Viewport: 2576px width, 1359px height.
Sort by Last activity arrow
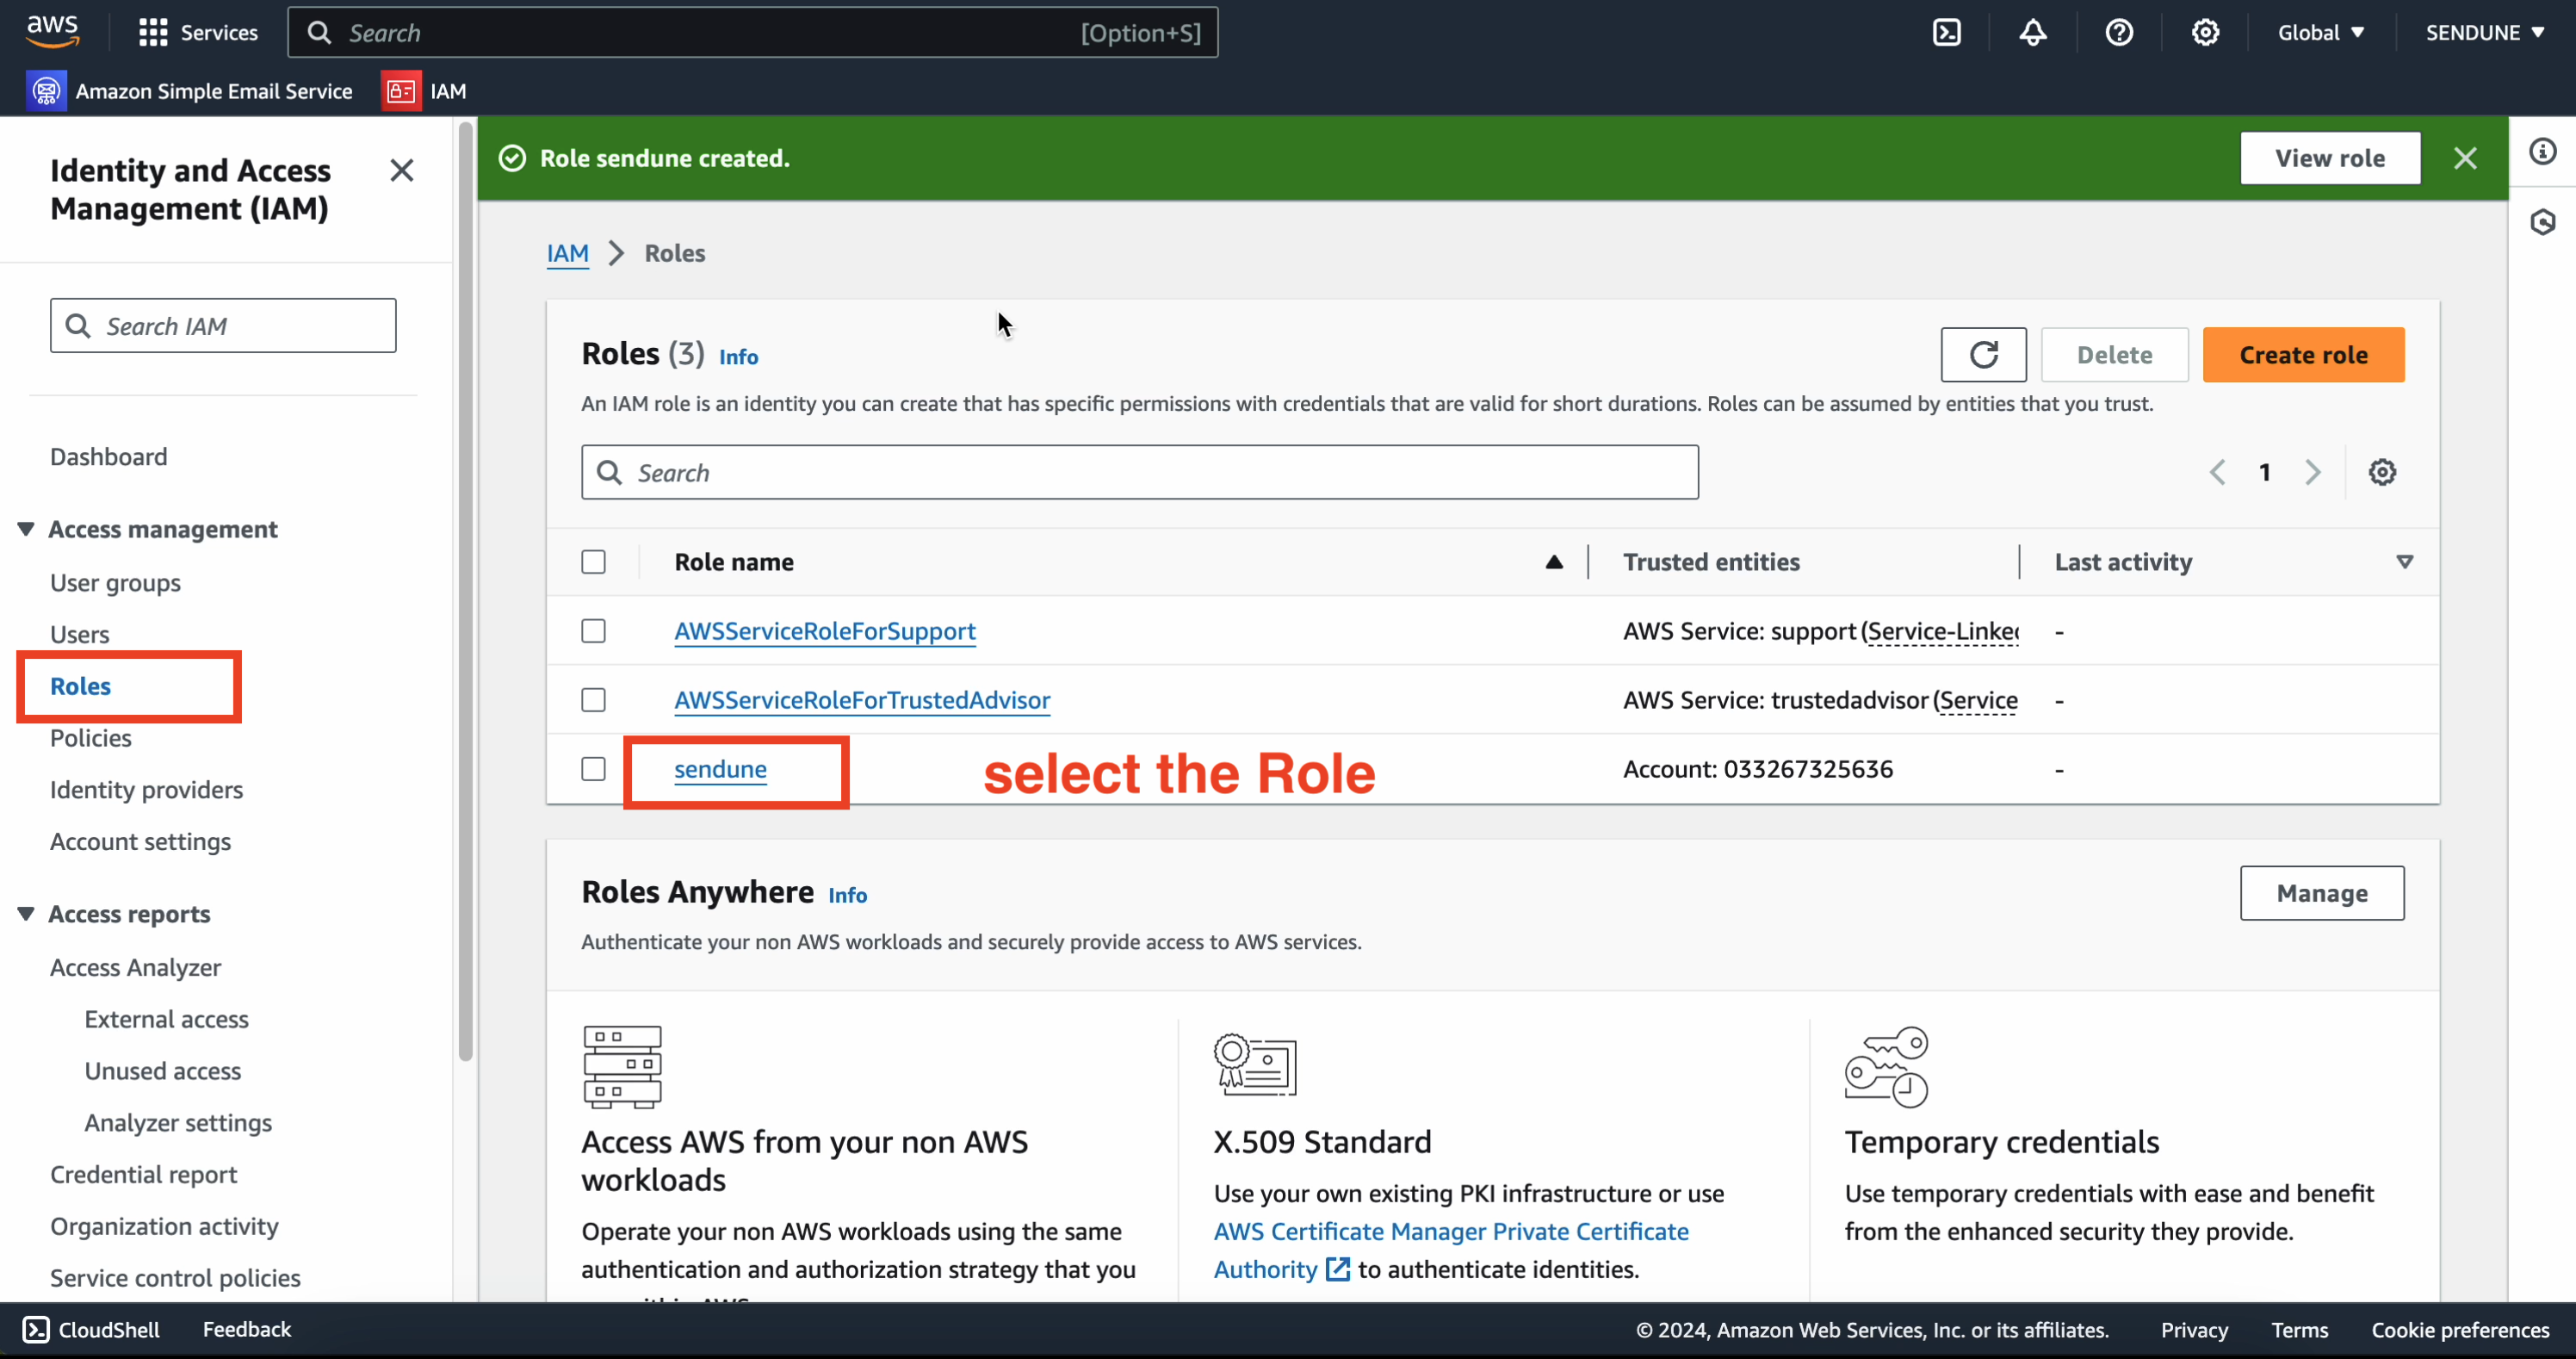(x=2404, y=562)
